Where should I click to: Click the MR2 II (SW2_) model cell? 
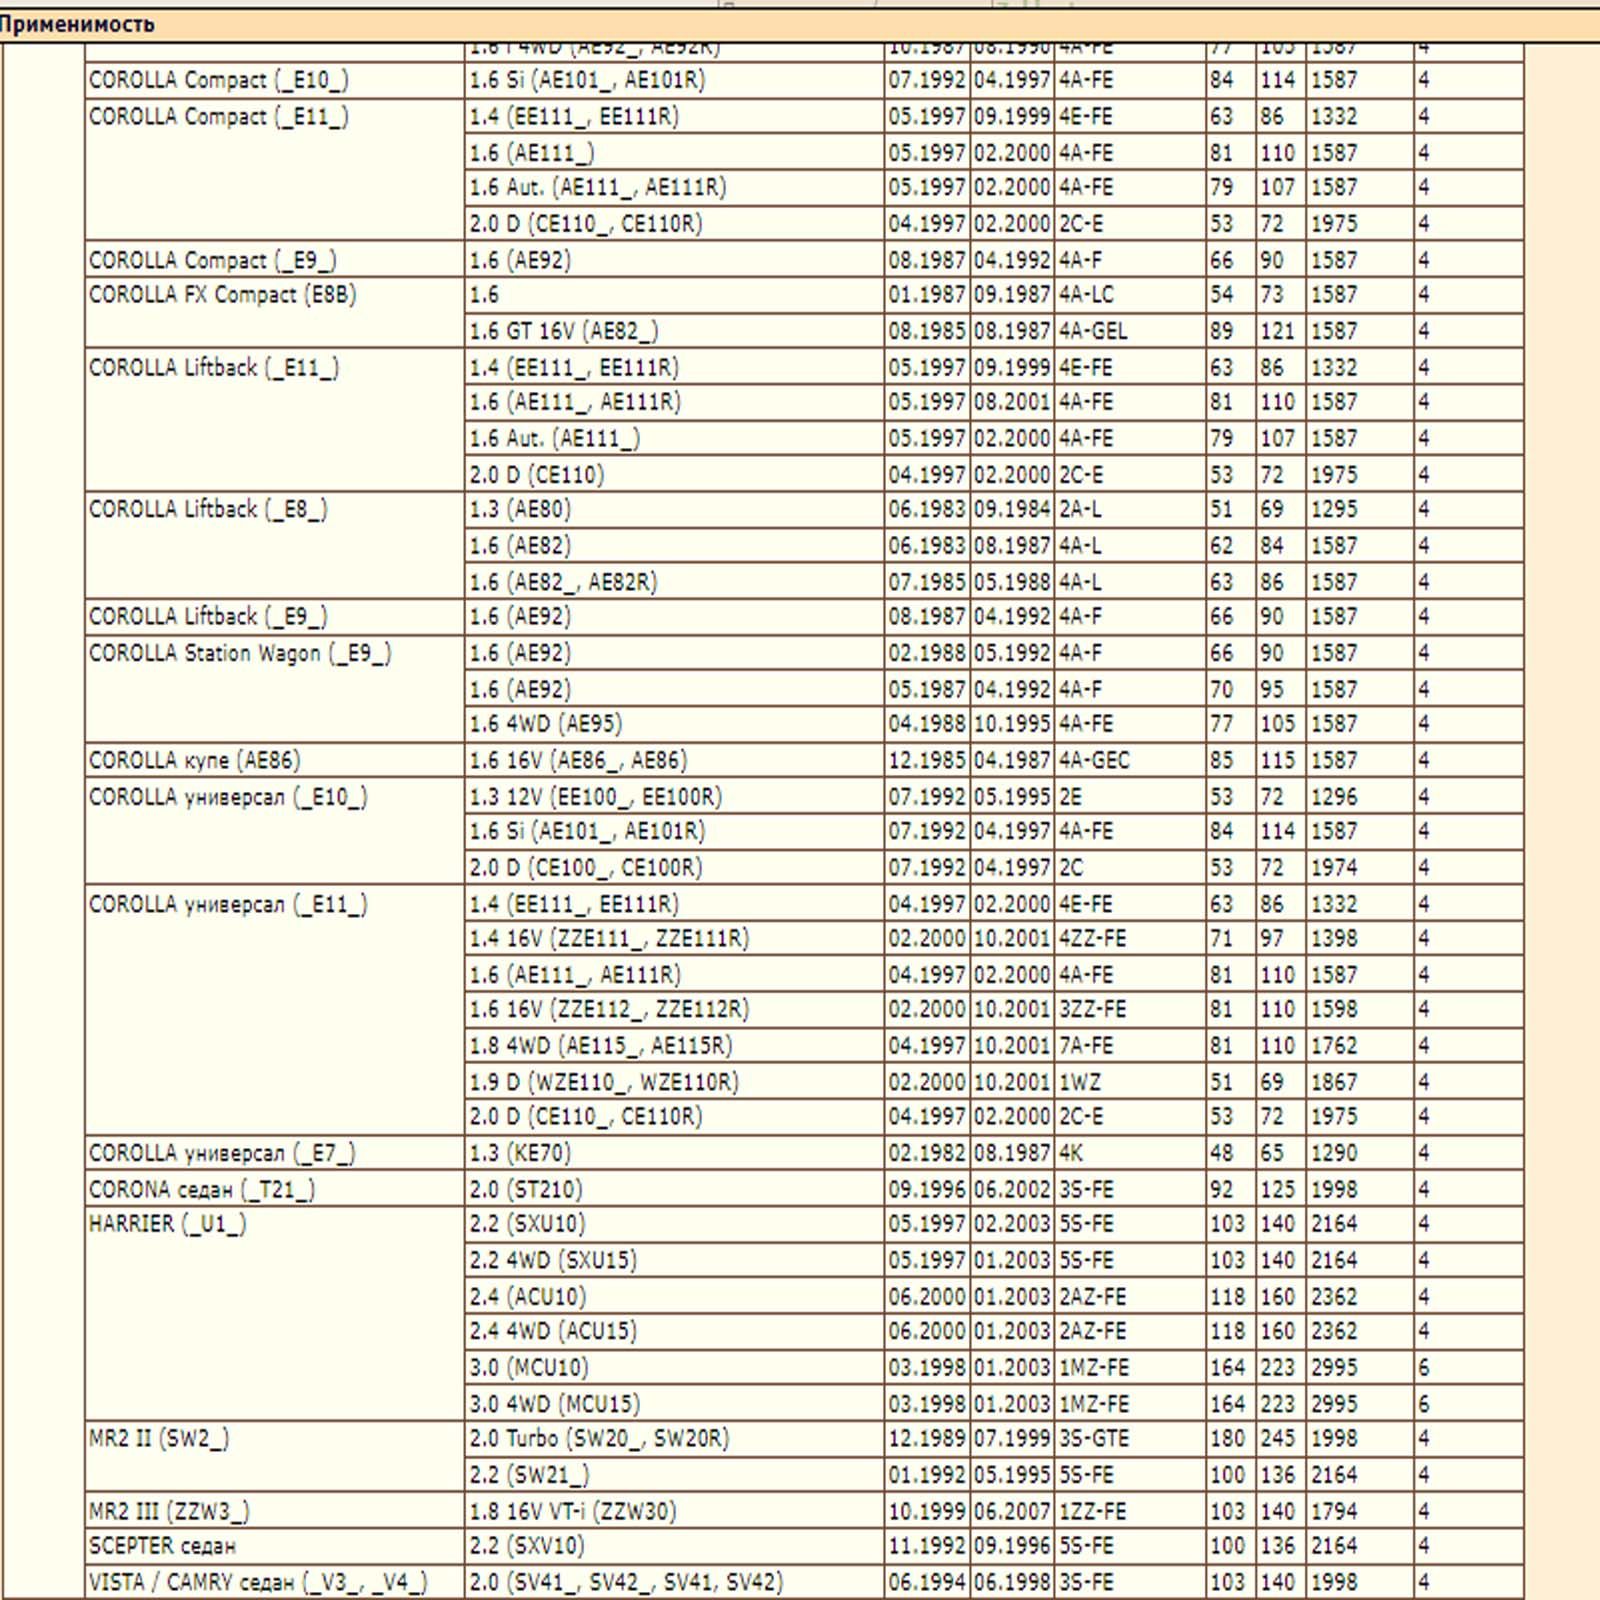pyautogui.click(x=159, y=1439)
